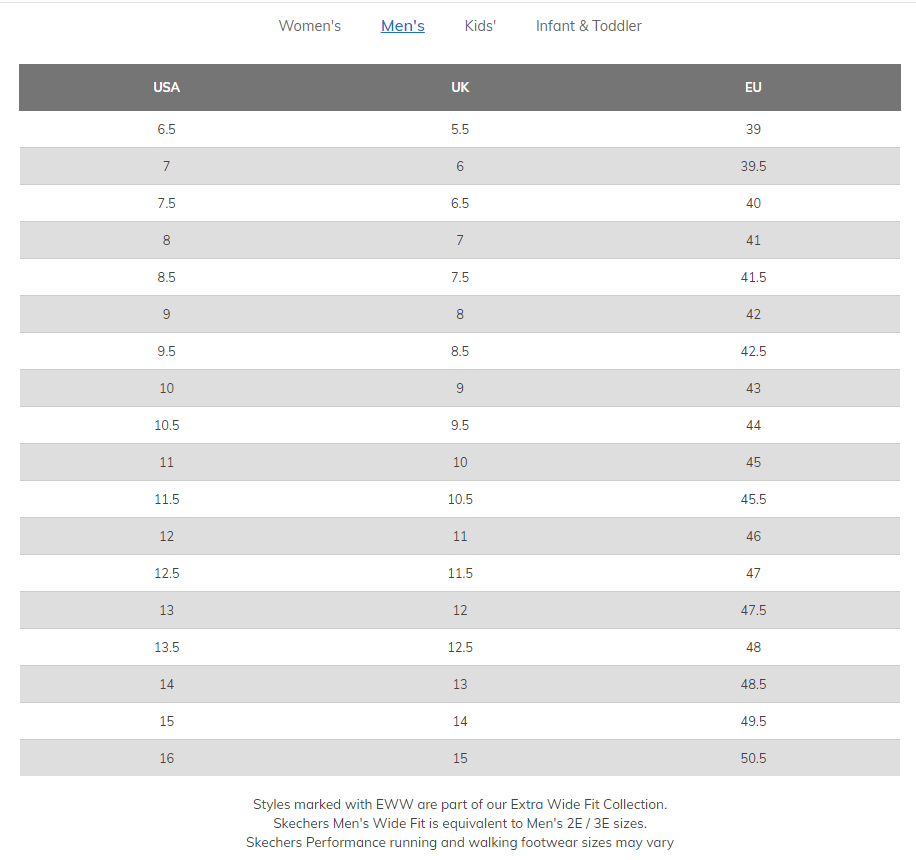The width and height of the screenshot is (916, 860).
Task: Select the EU size 48.5 cell
Action: [753, 684]
